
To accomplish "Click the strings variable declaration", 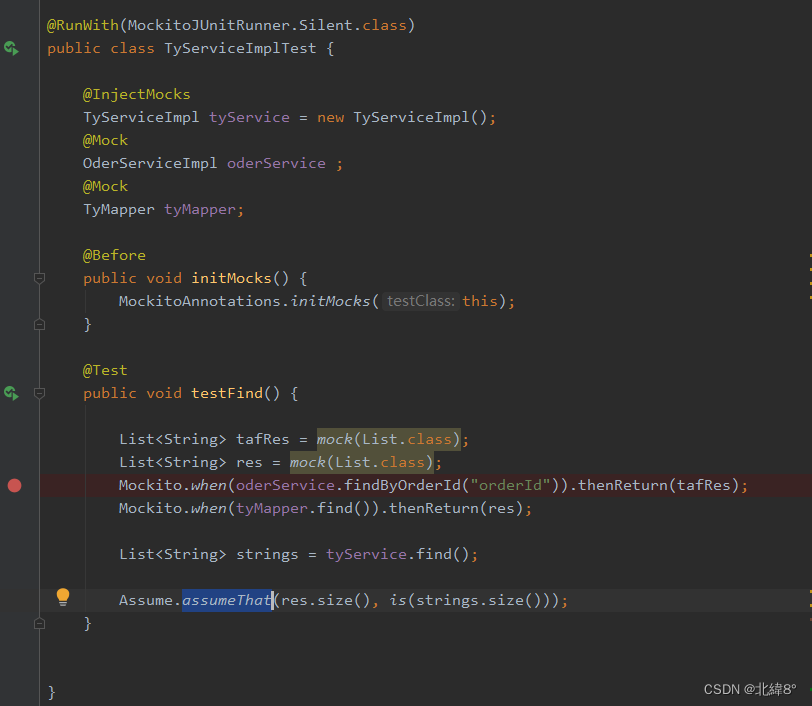I will 267,554.
